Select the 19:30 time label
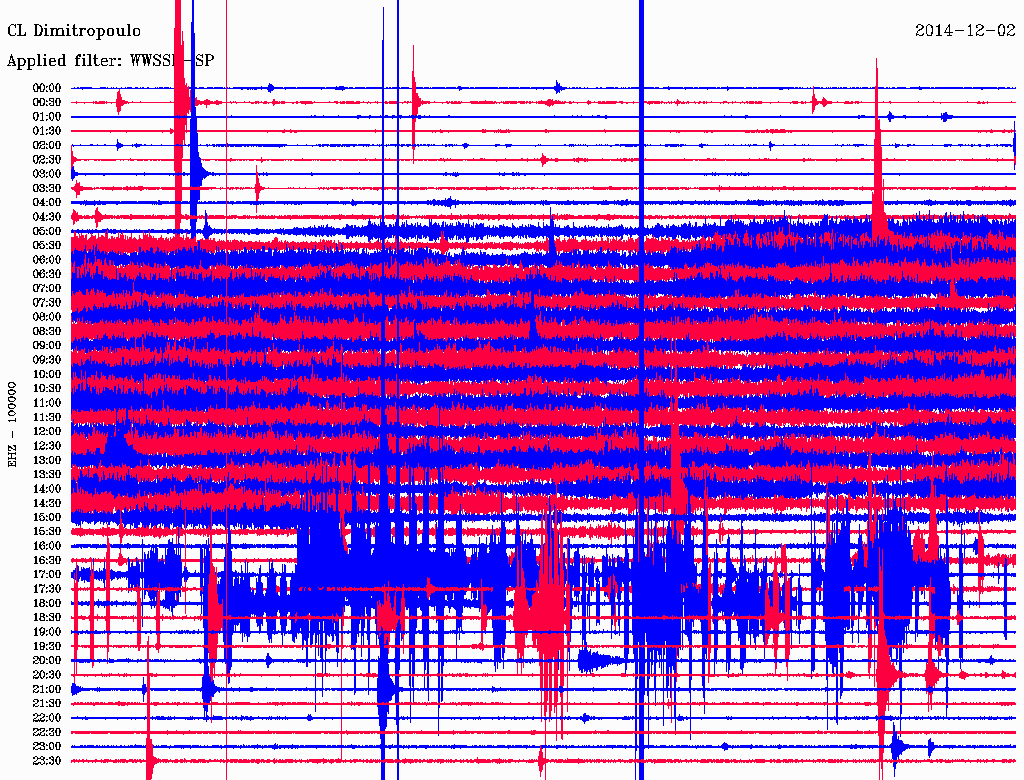Viewport: 1024px width, 780px height. 47,646
